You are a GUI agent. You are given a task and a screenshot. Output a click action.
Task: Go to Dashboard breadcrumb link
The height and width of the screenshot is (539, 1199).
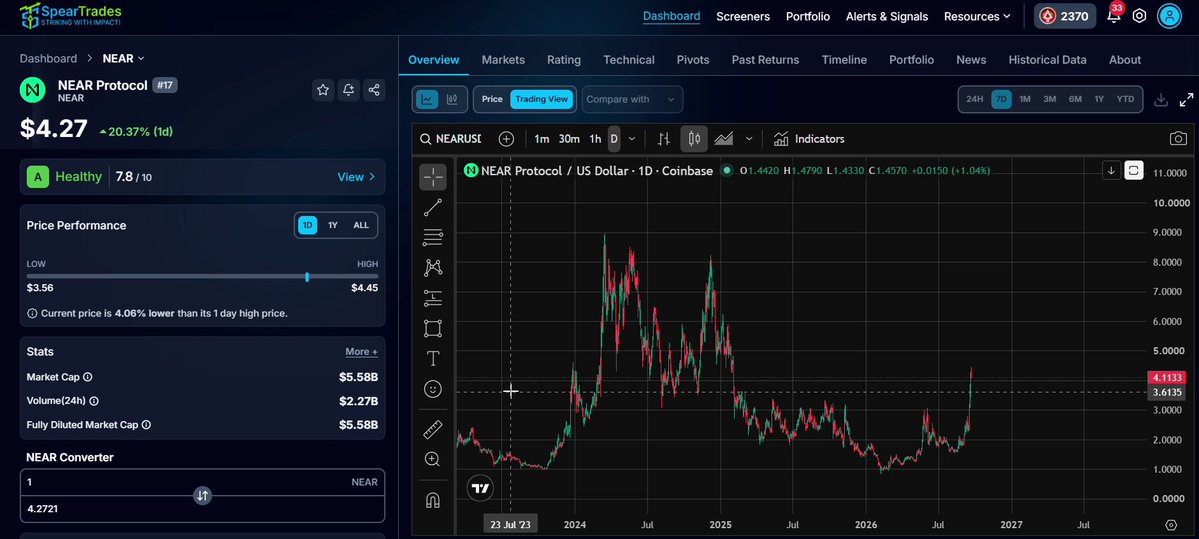(48, 58)
